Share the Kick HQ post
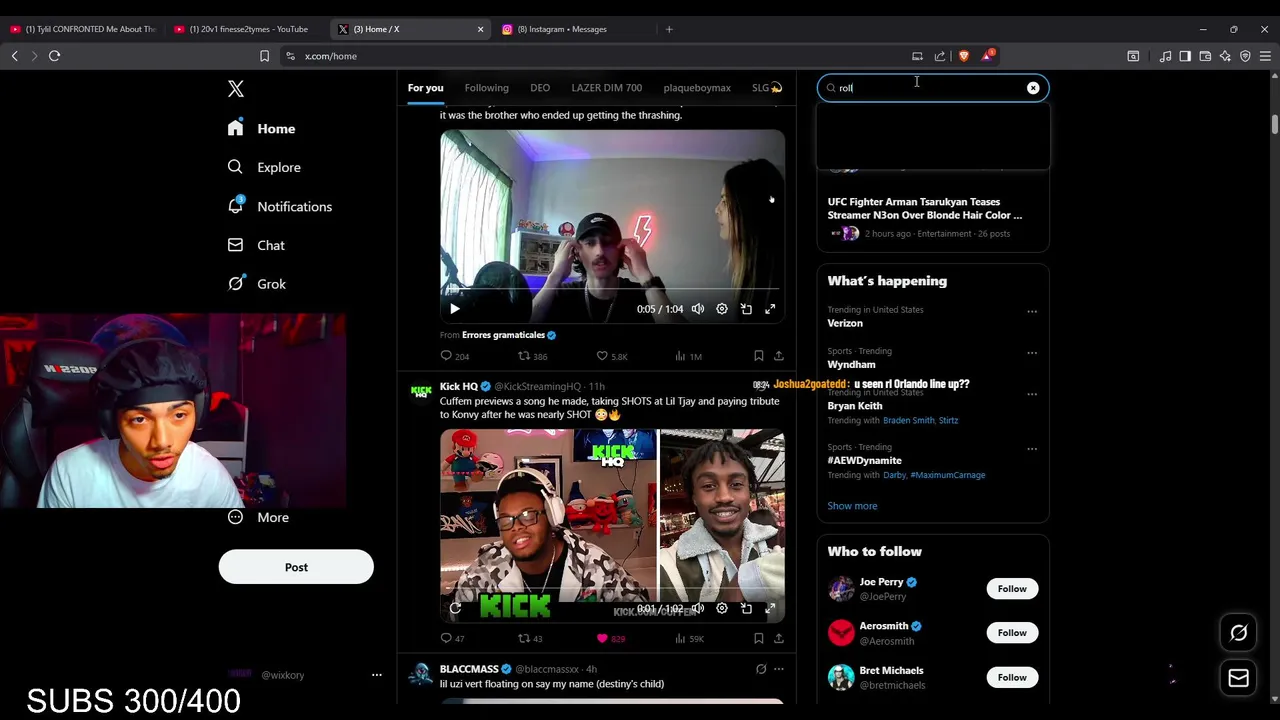1280x720 pixels. [x=779, y=638]
